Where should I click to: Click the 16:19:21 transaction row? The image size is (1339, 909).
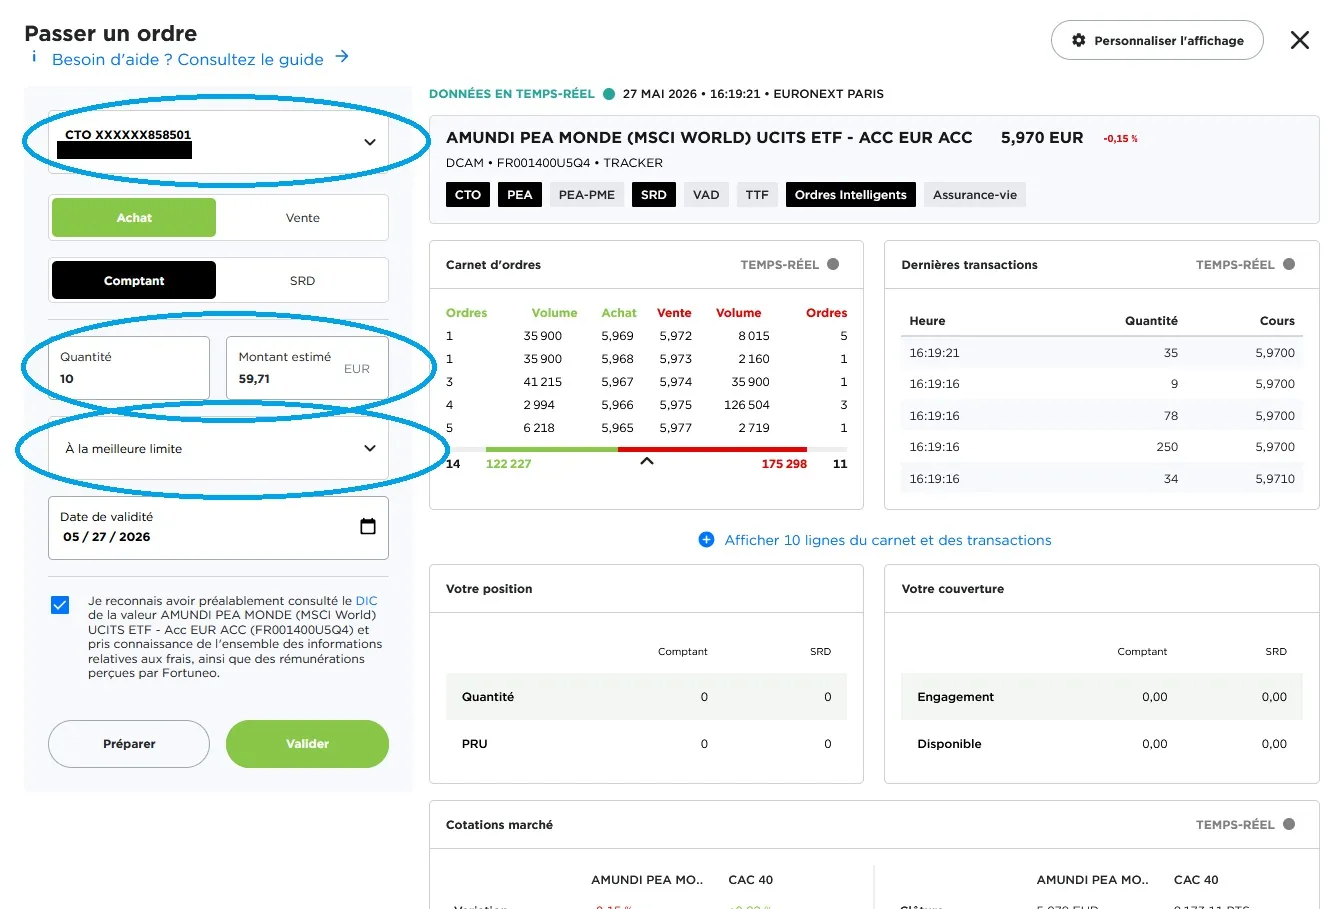1101,353
